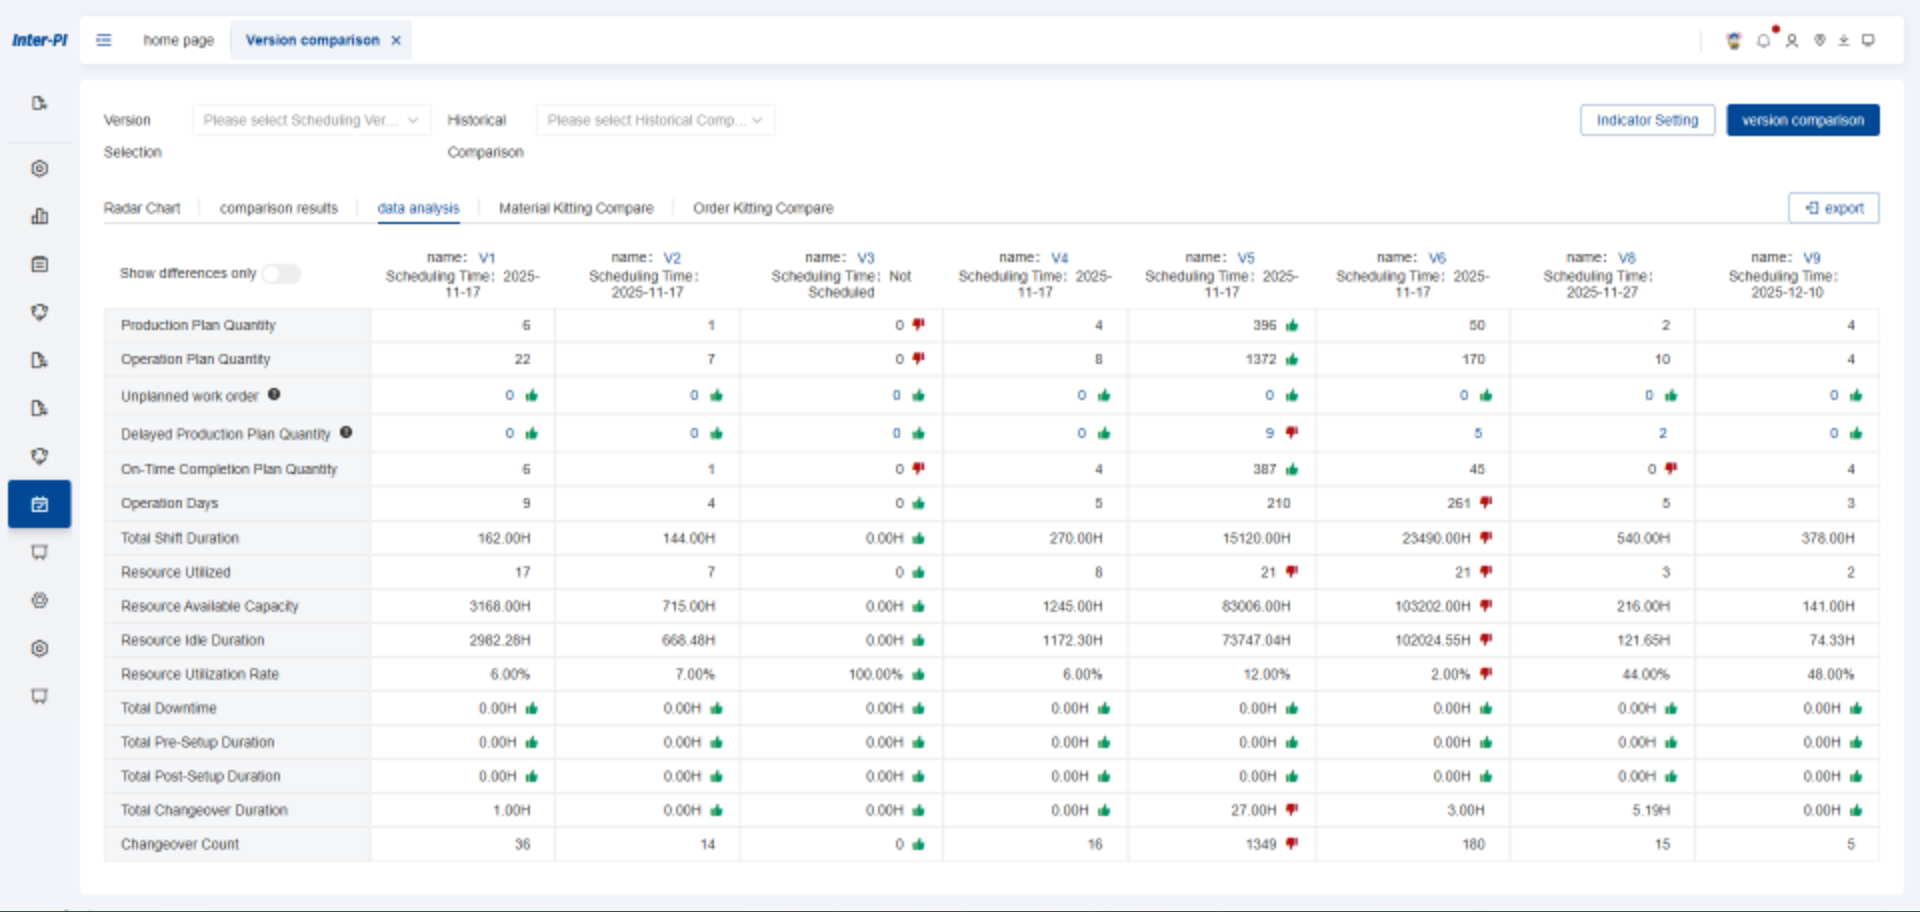Click thumbs-up icon next to V5 value 1372

(1292, 359)
